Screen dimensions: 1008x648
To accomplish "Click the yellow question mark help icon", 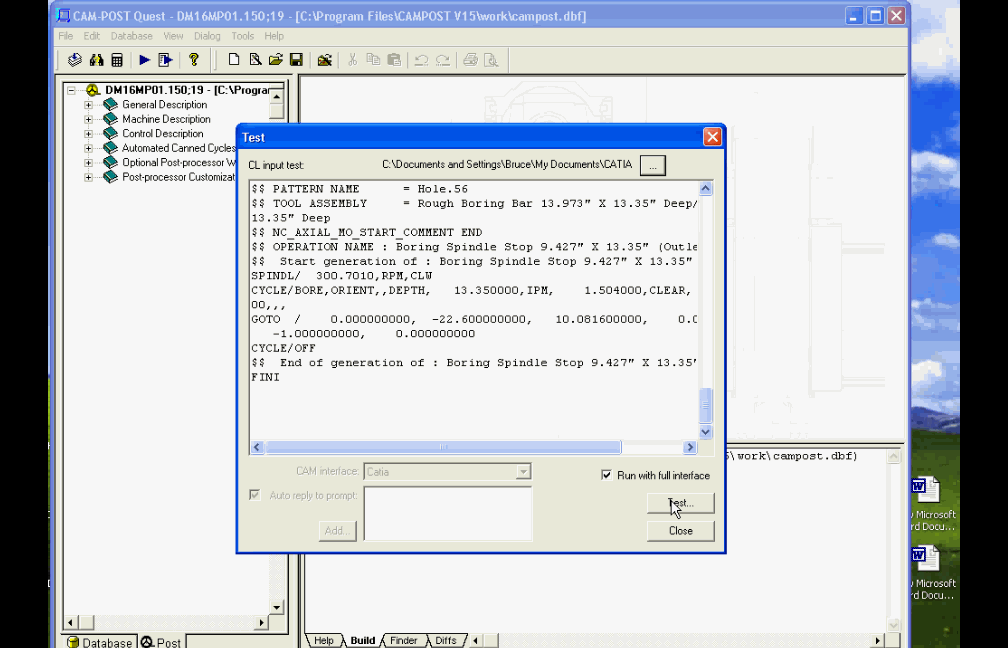I will (194, 60).
